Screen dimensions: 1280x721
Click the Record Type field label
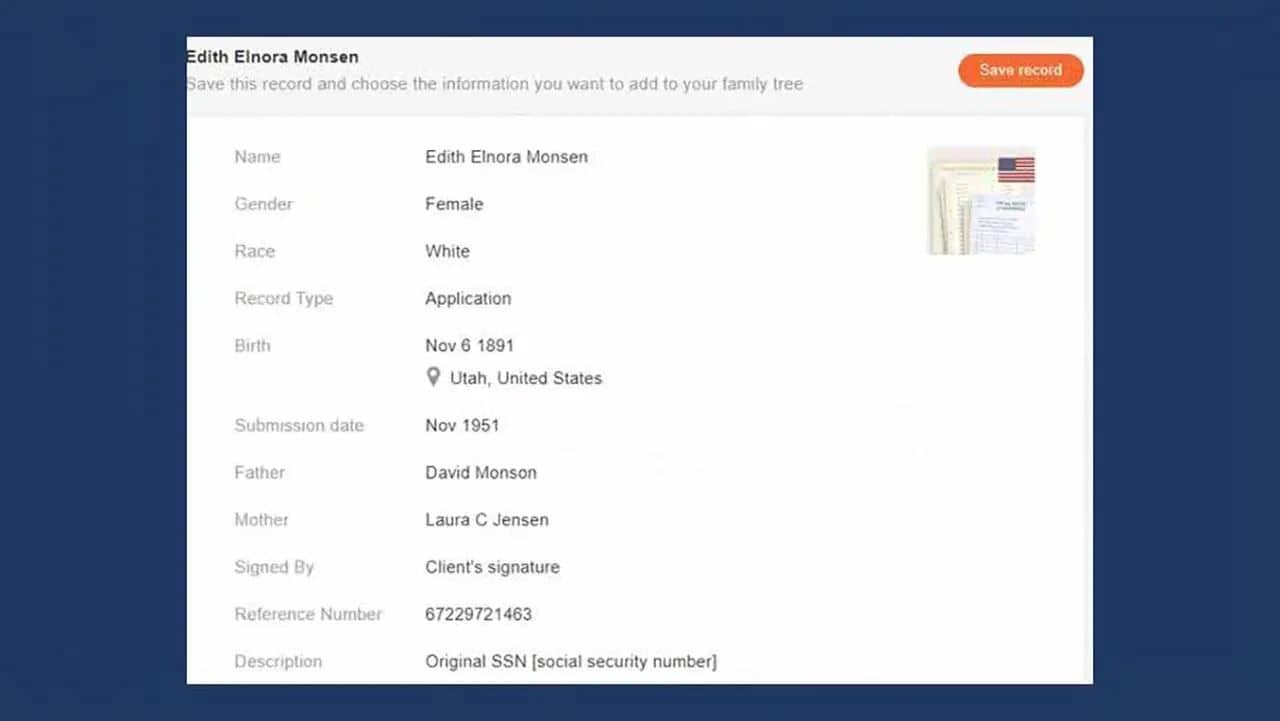[x=283, y=299]
